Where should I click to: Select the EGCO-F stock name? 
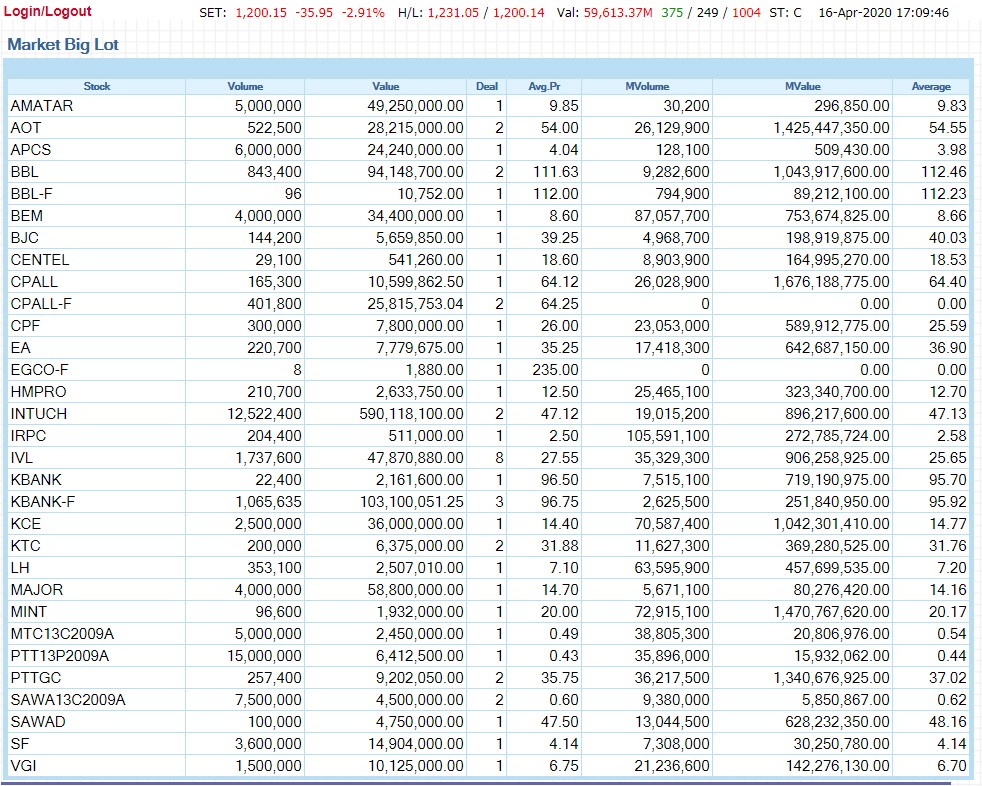(39, 370)
